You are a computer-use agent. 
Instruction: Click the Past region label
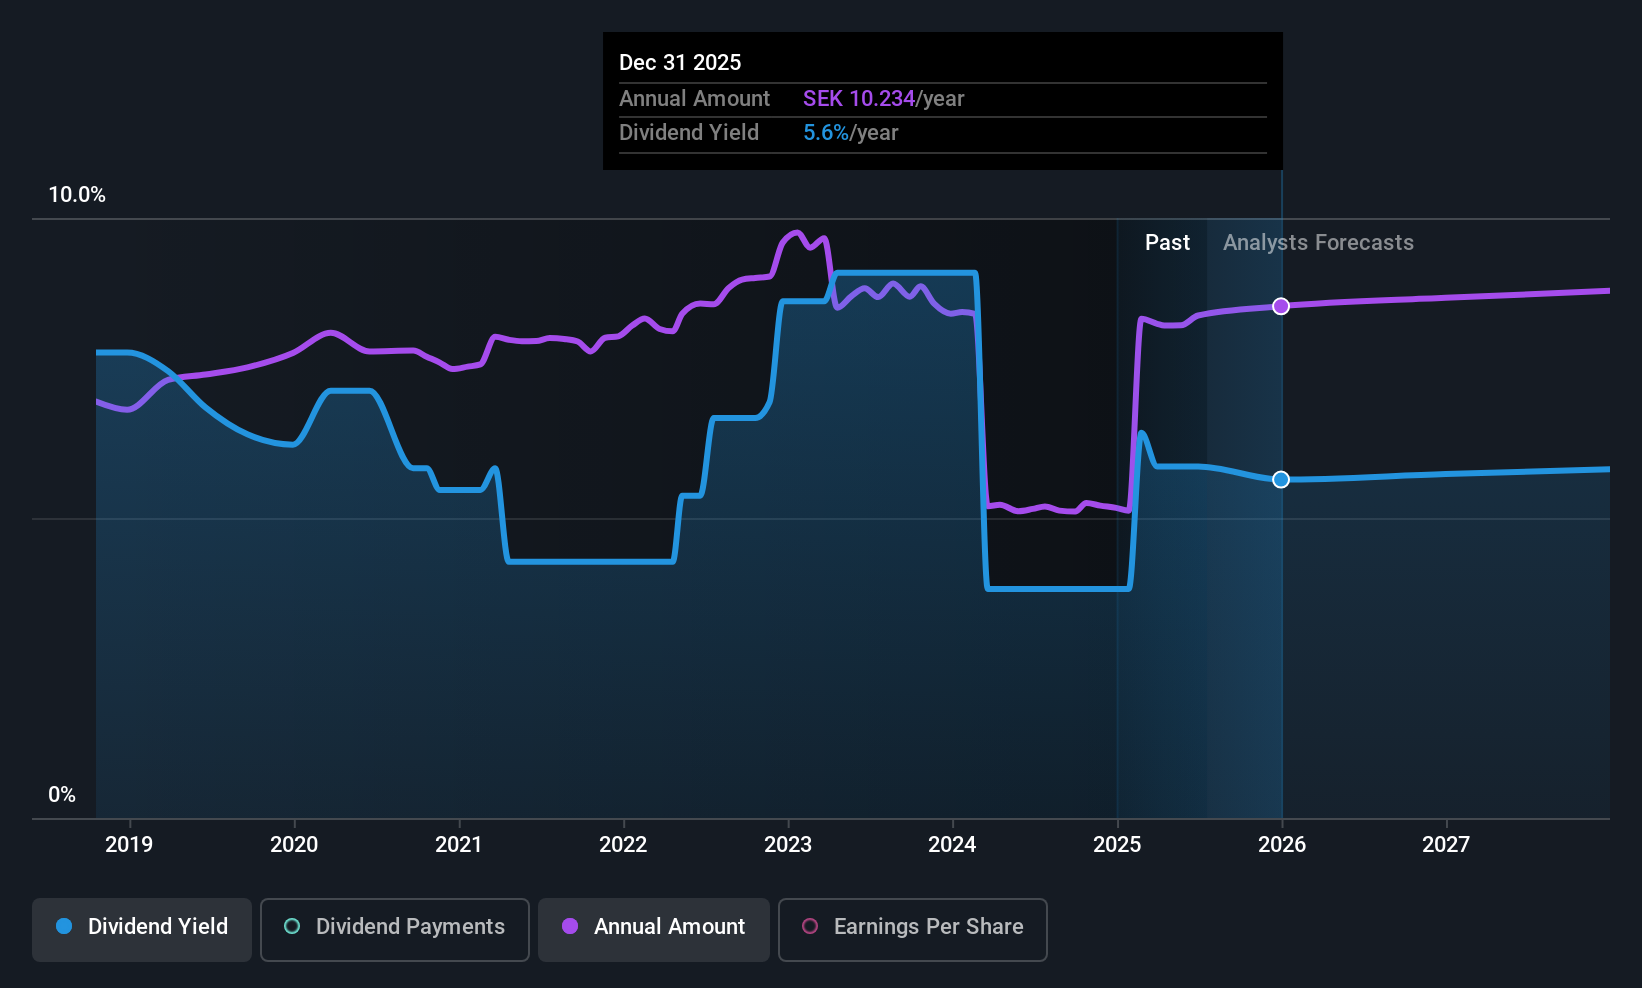tap(1167, 243)
